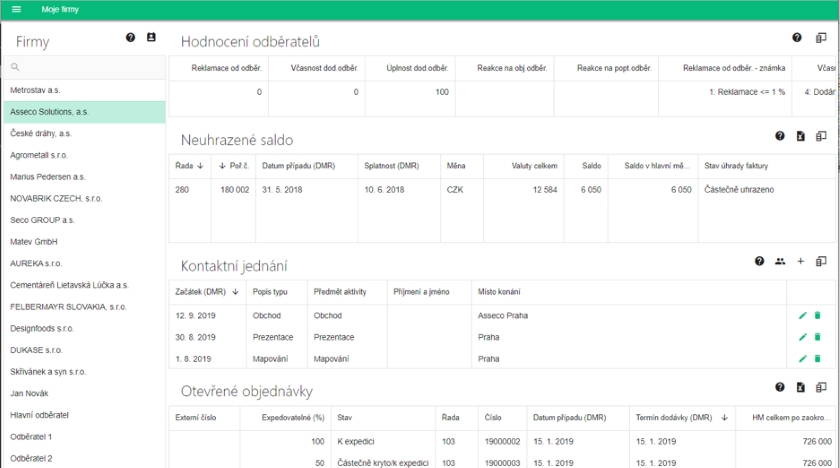This screenshot has width=840, height=468.
Task: Select Matev GmbH in company list
Action: tap(85, 242)
